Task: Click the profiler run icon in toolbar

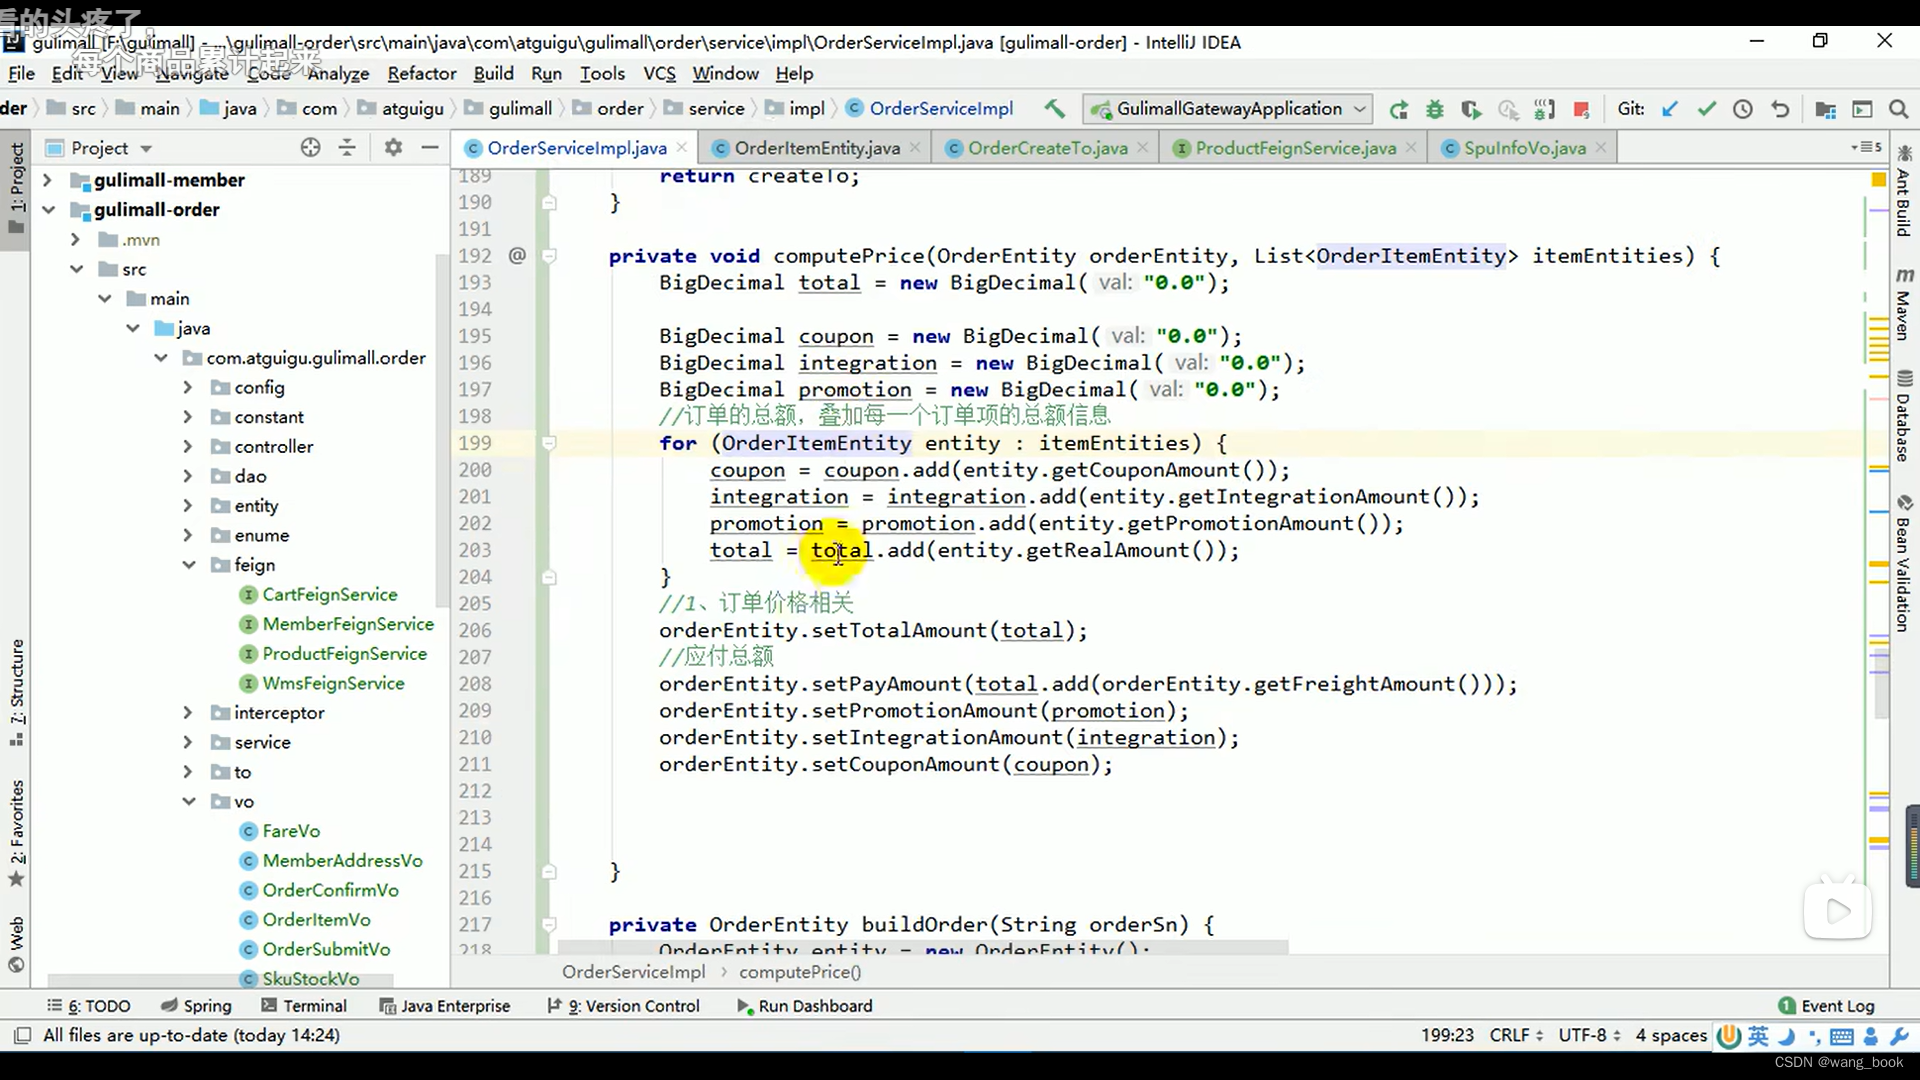Action: point(1507,109)
